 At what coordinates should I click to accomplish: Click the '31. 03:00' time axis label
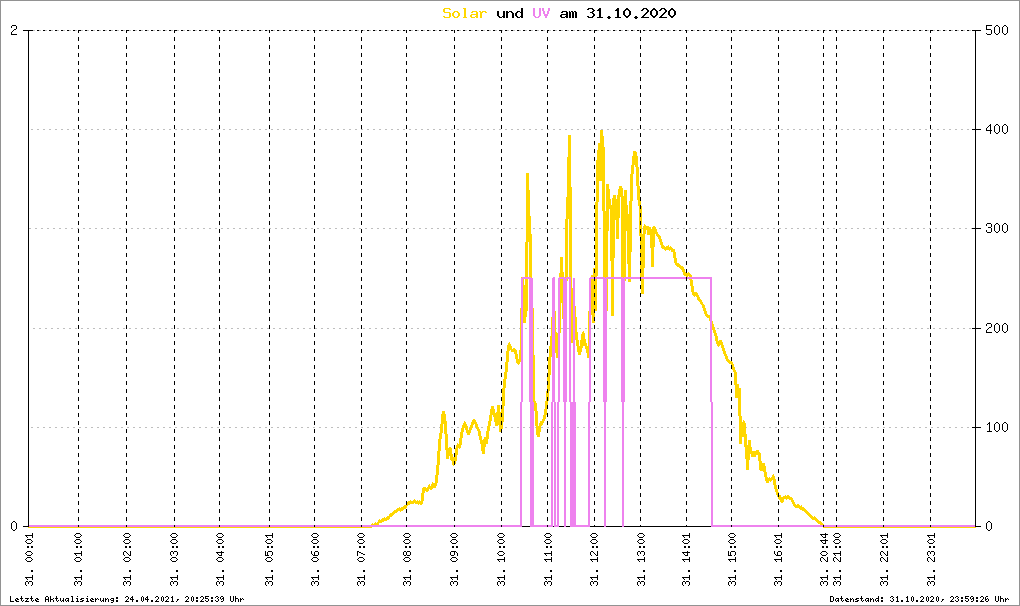pos(174,560)
